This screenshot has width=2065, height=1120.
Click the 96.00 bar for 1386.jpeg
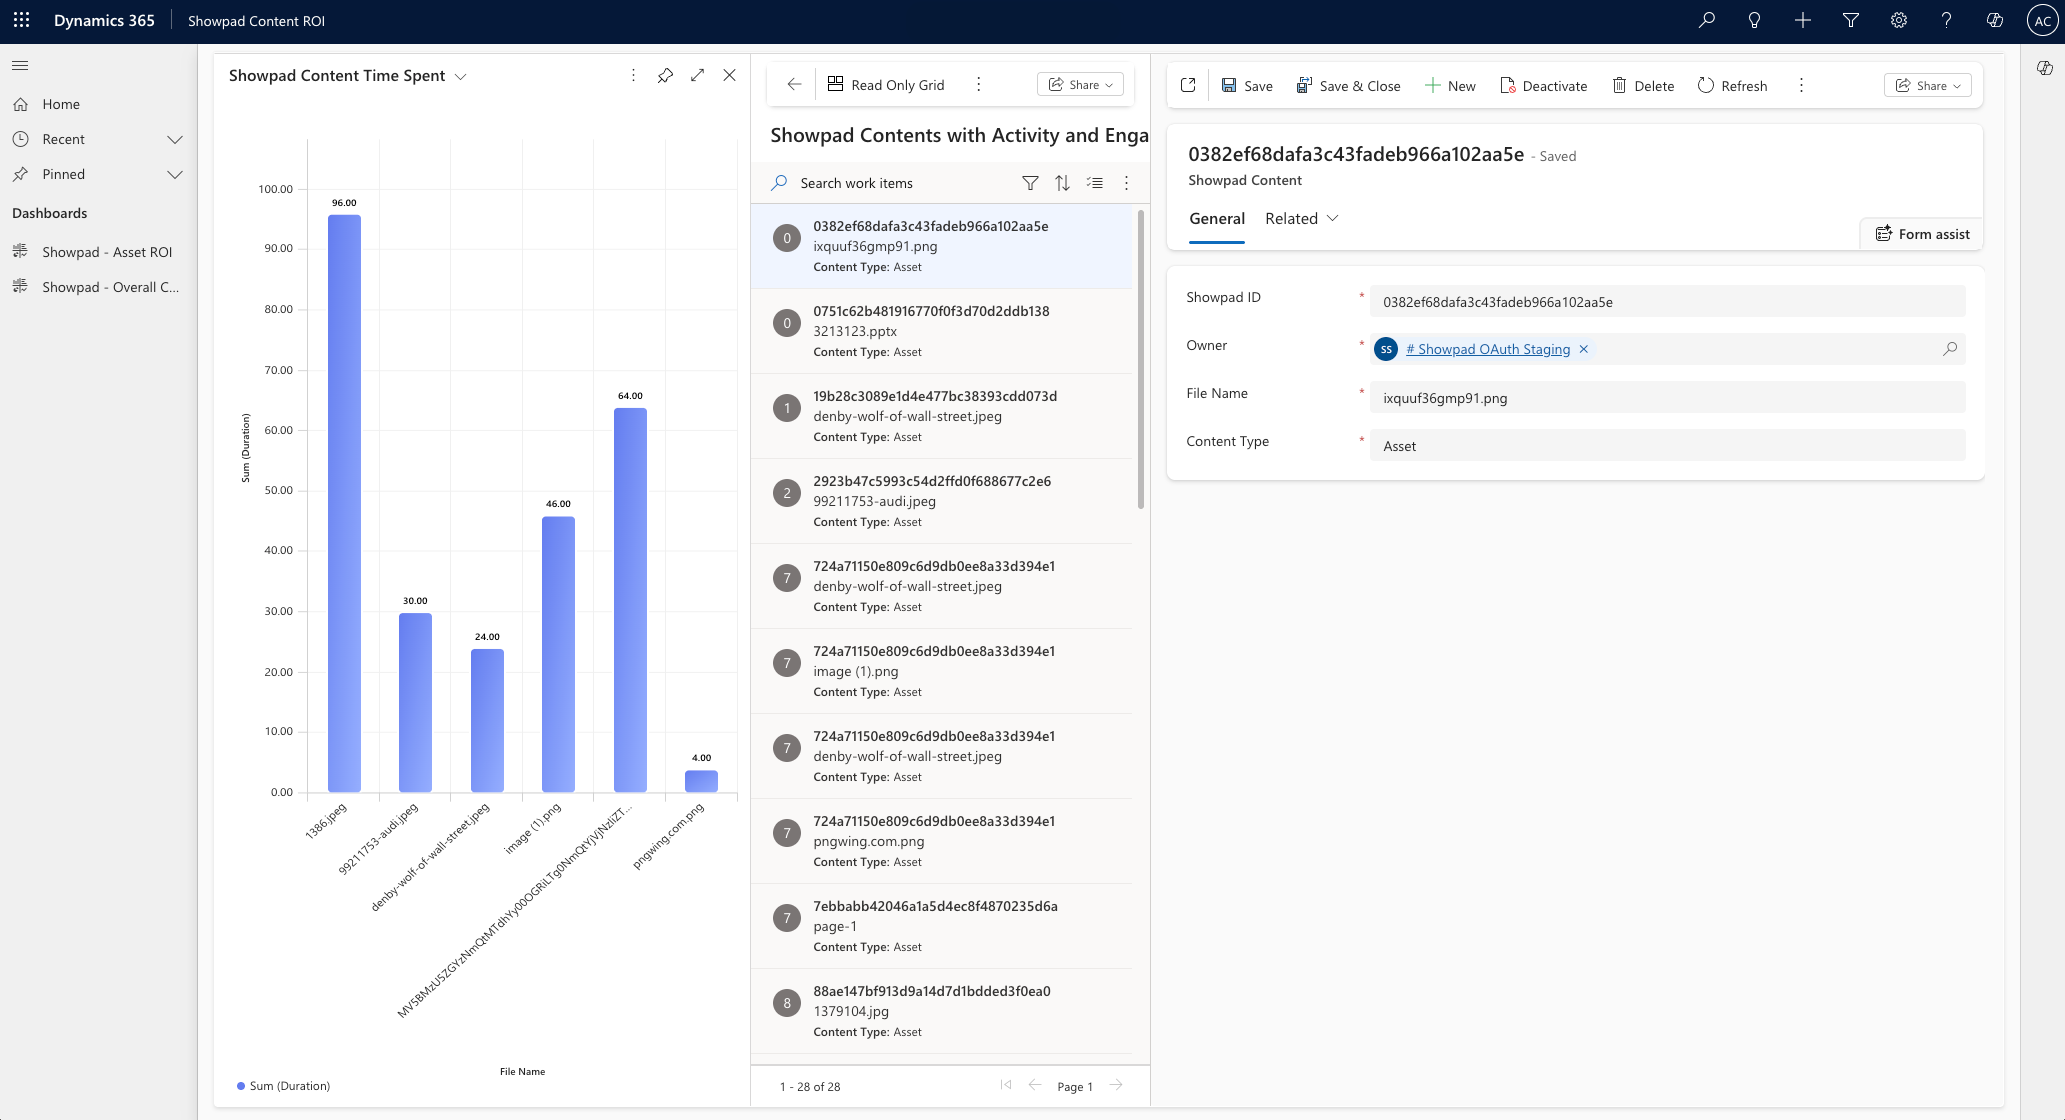[344, 500]
